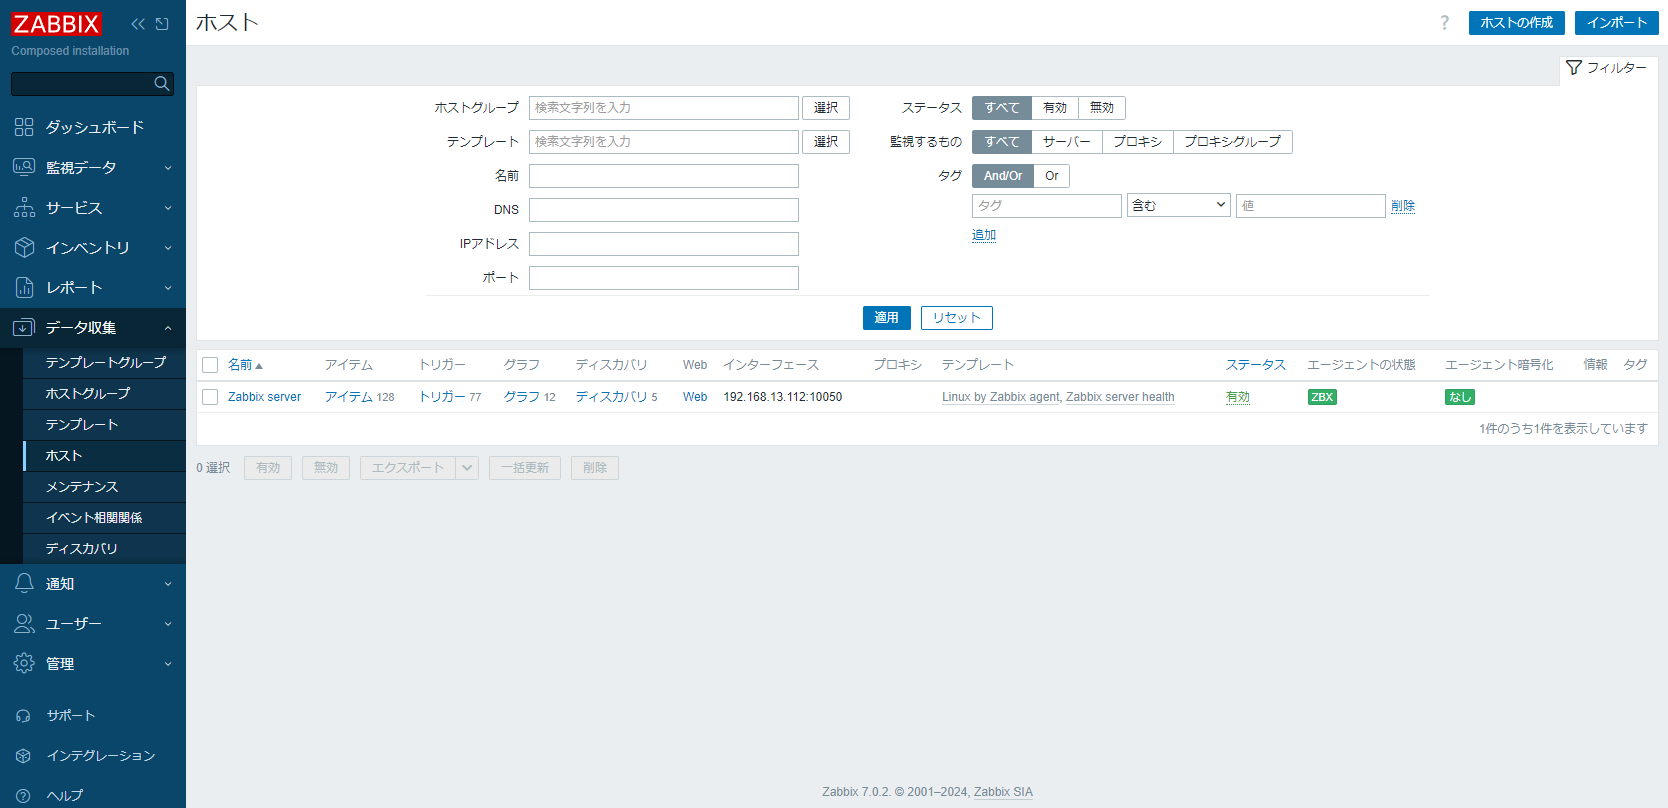The width and height of the screenshot is (1668, 808).
Task: Collapse the sidebar with double-chevron icon
Action: [138, 24]
